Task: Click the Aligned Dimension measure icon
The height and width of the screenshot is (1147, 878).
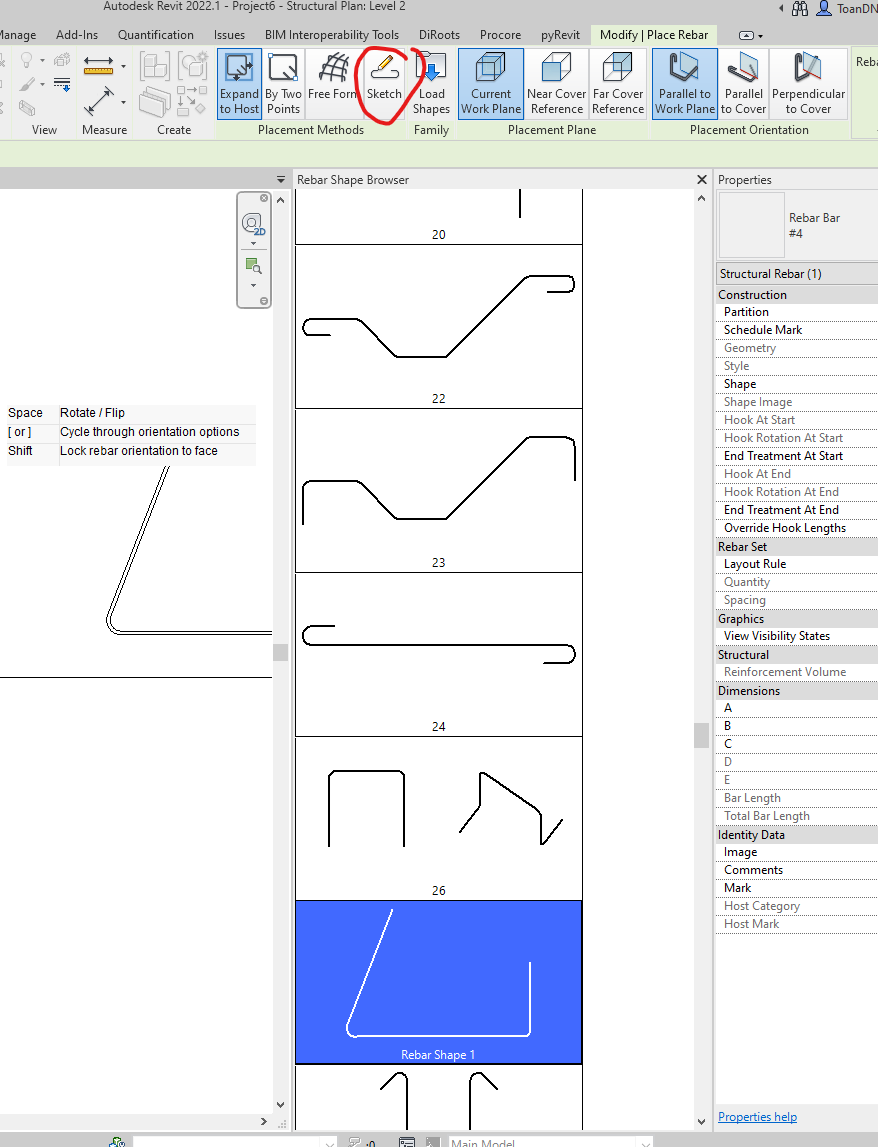Action: tap(98, 101)
